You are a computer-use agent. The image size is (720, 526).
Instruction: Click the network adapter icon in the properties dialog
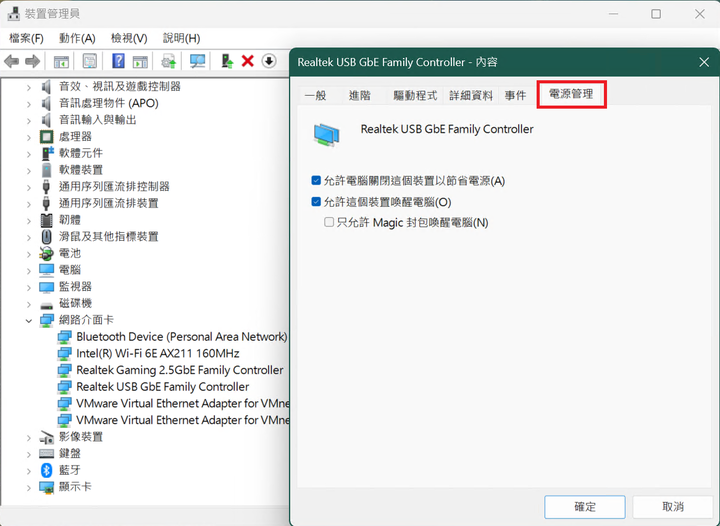(326, 135)
